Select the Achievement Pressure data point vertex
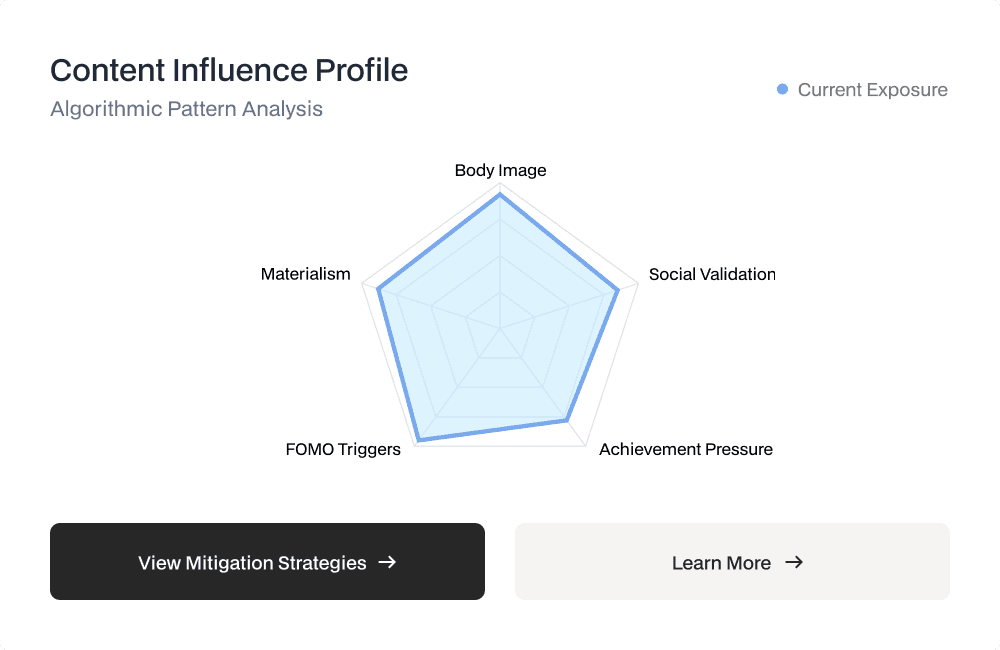The image size is (1000, 650). [568, 420]
